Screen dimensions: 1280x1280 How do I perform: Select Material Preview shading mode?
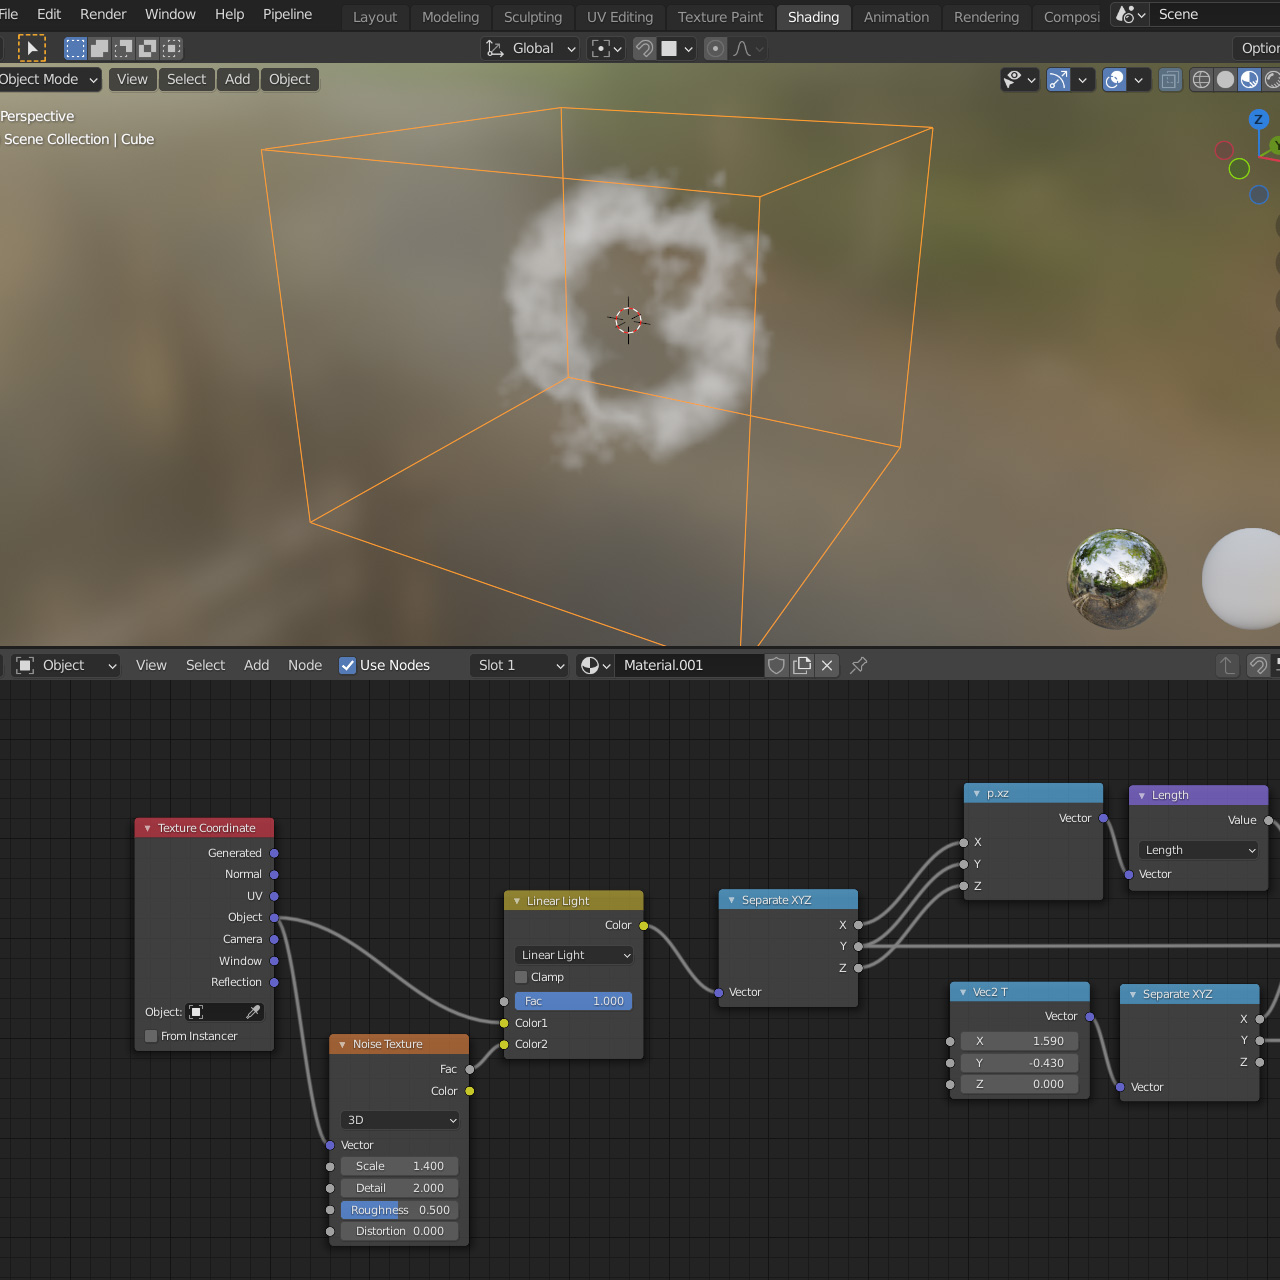[1249, 79]
